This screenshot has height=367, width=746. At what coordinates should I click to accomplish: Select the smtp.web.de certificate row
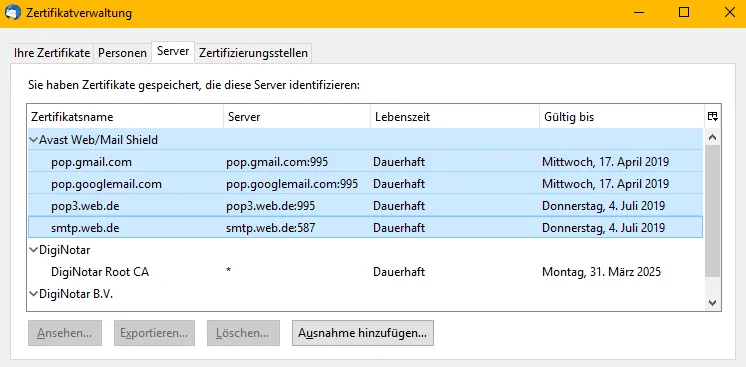(x=365, y=228)
